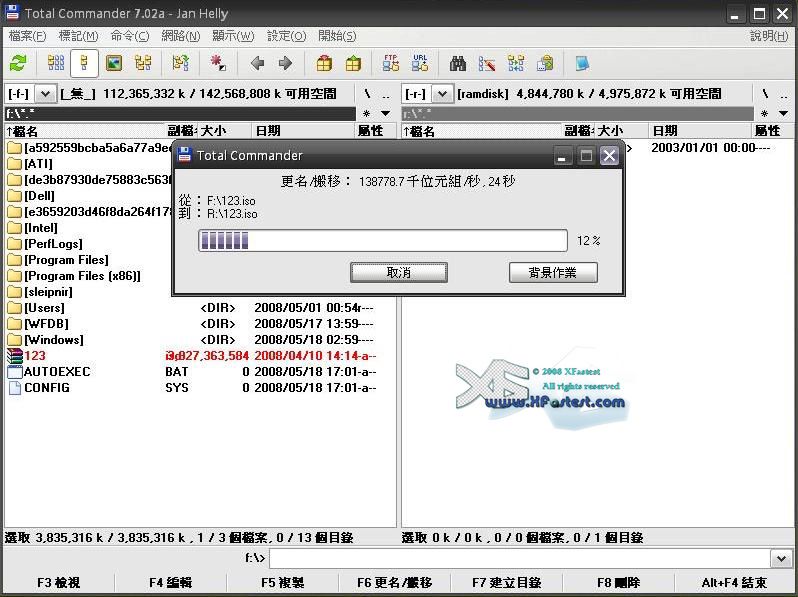
Task: Go to right panel root directory backslash
Action: coord(765,94)
